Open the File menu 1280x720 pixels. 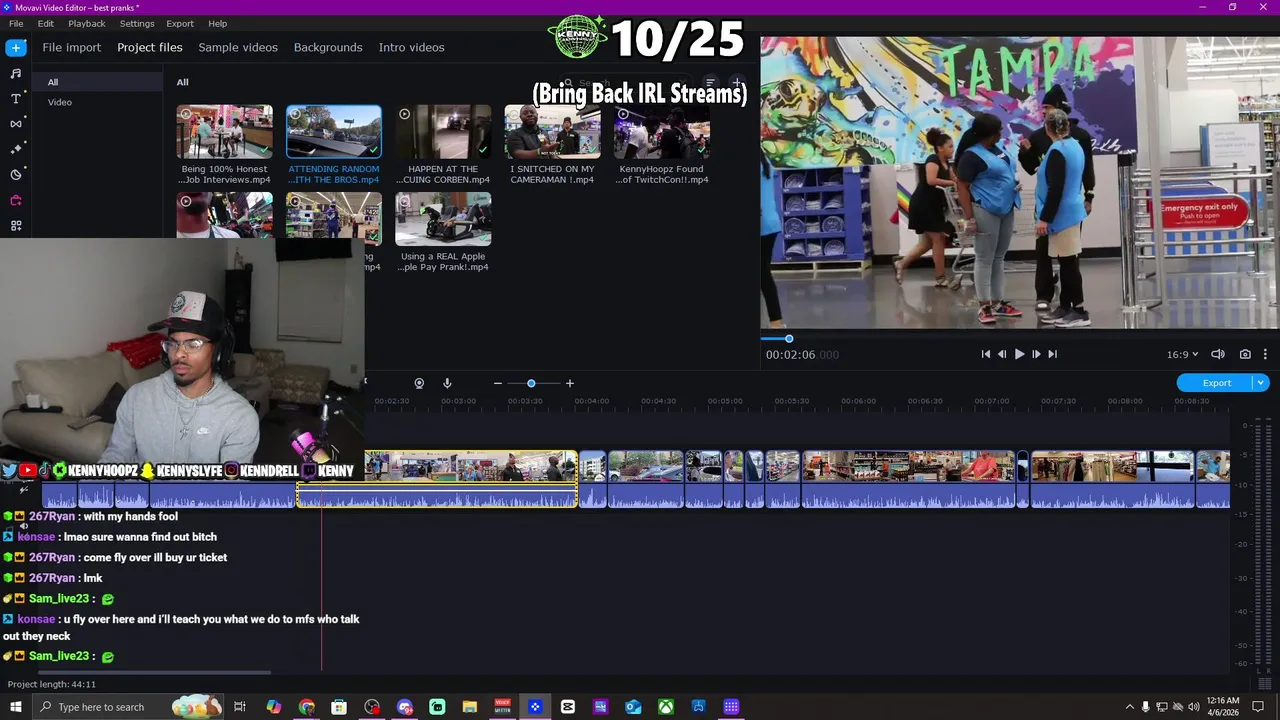[x=16, y=23]
